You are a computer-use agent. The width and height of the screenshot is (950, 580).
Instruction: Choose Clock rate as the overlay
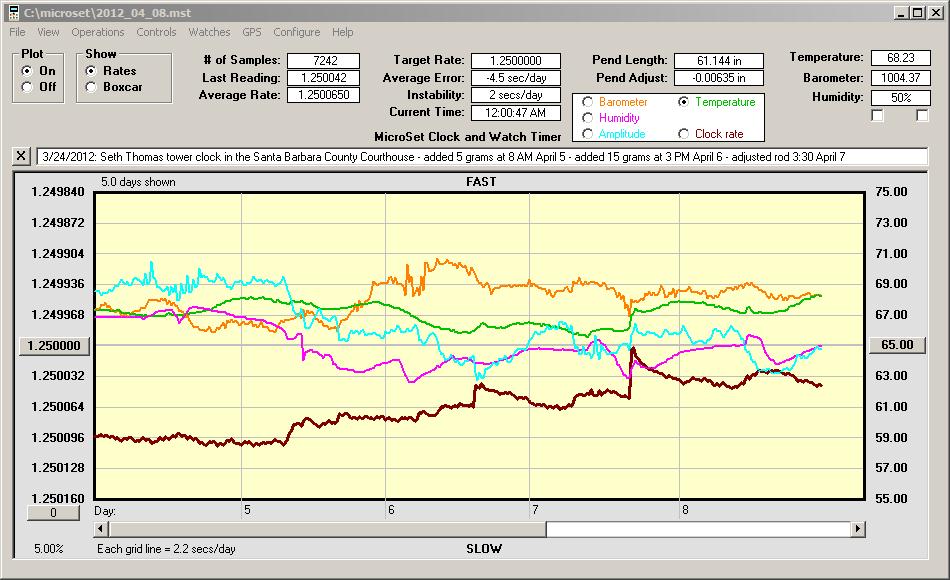click(683, 134)
